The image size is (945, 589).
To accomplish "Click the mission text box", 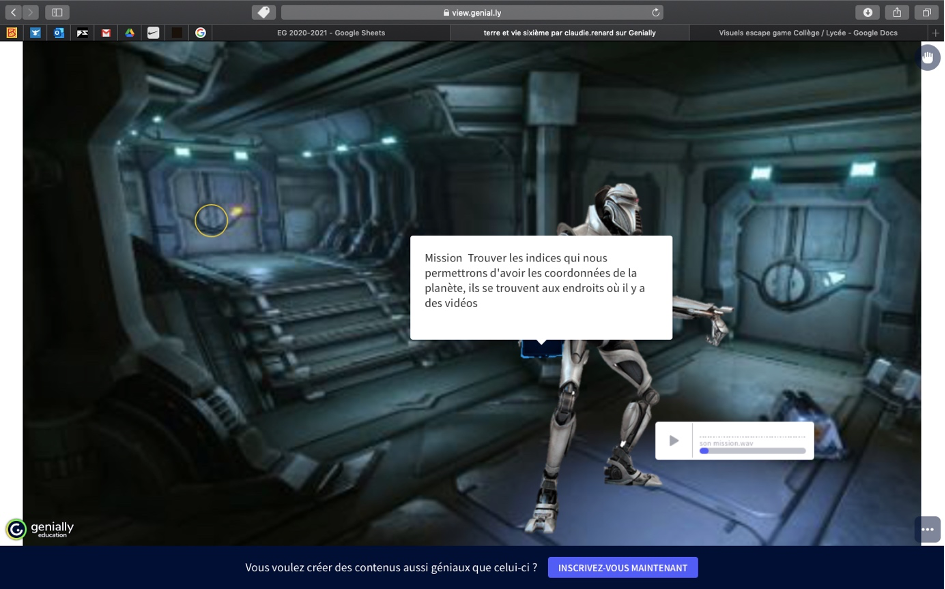I will tap(541, 288).
